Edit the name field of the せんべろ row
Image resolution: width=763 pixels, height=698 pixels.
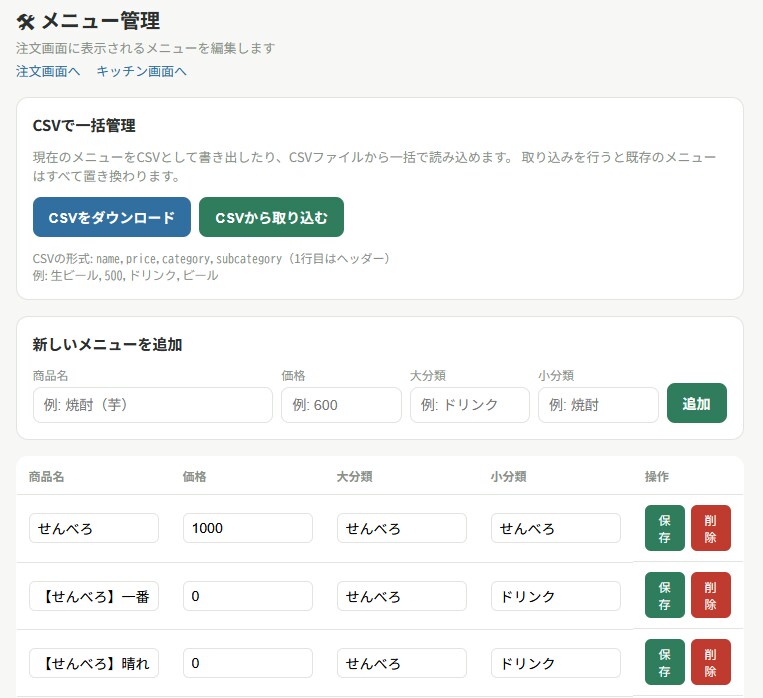coord(94,528)
